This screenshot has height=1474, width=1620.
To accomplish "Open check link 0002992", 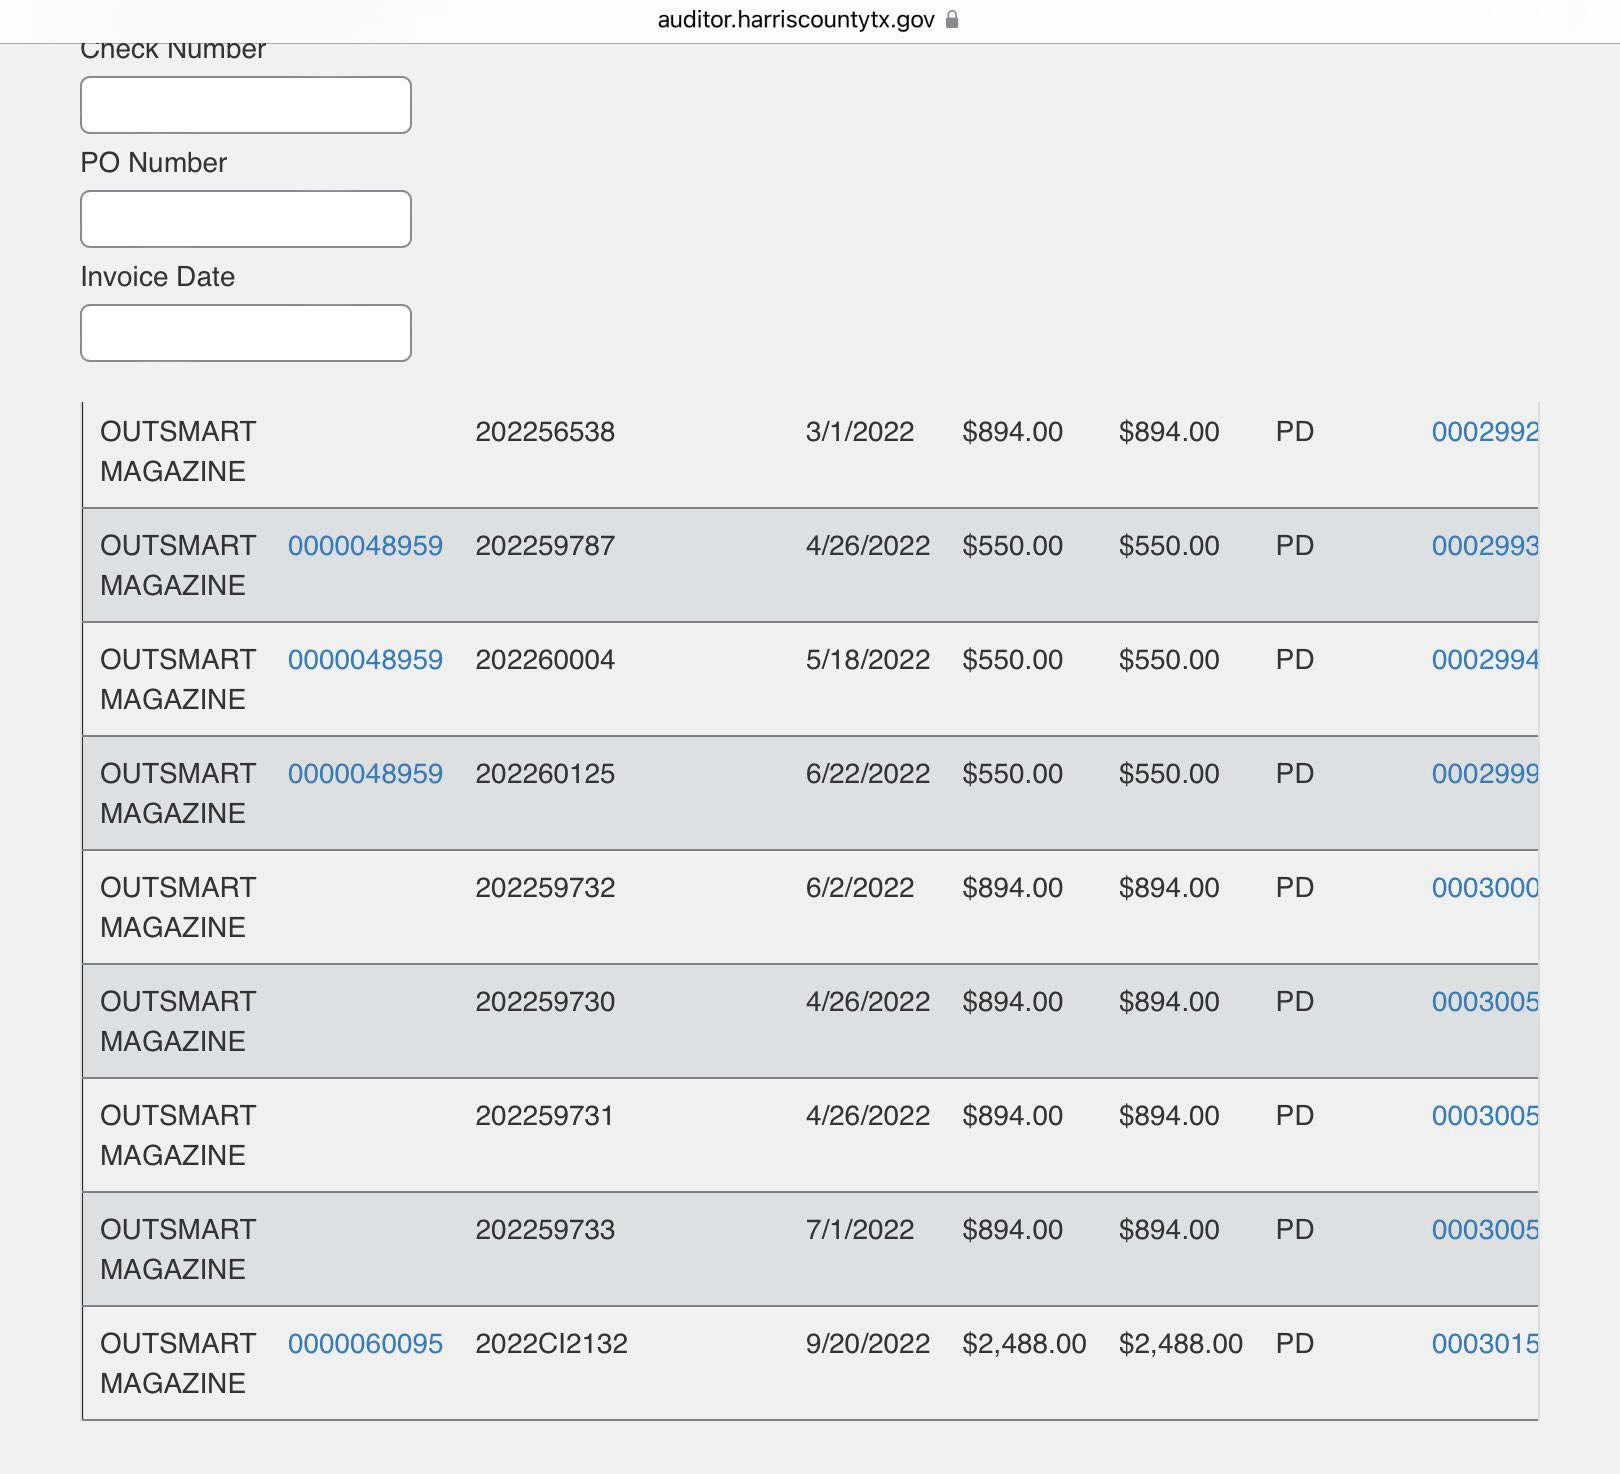I will 1485,432.
